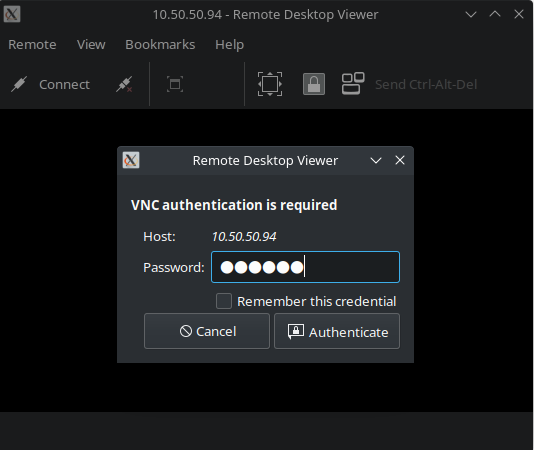Toggle the fullscreen toolbar icon

coord(175,84)
